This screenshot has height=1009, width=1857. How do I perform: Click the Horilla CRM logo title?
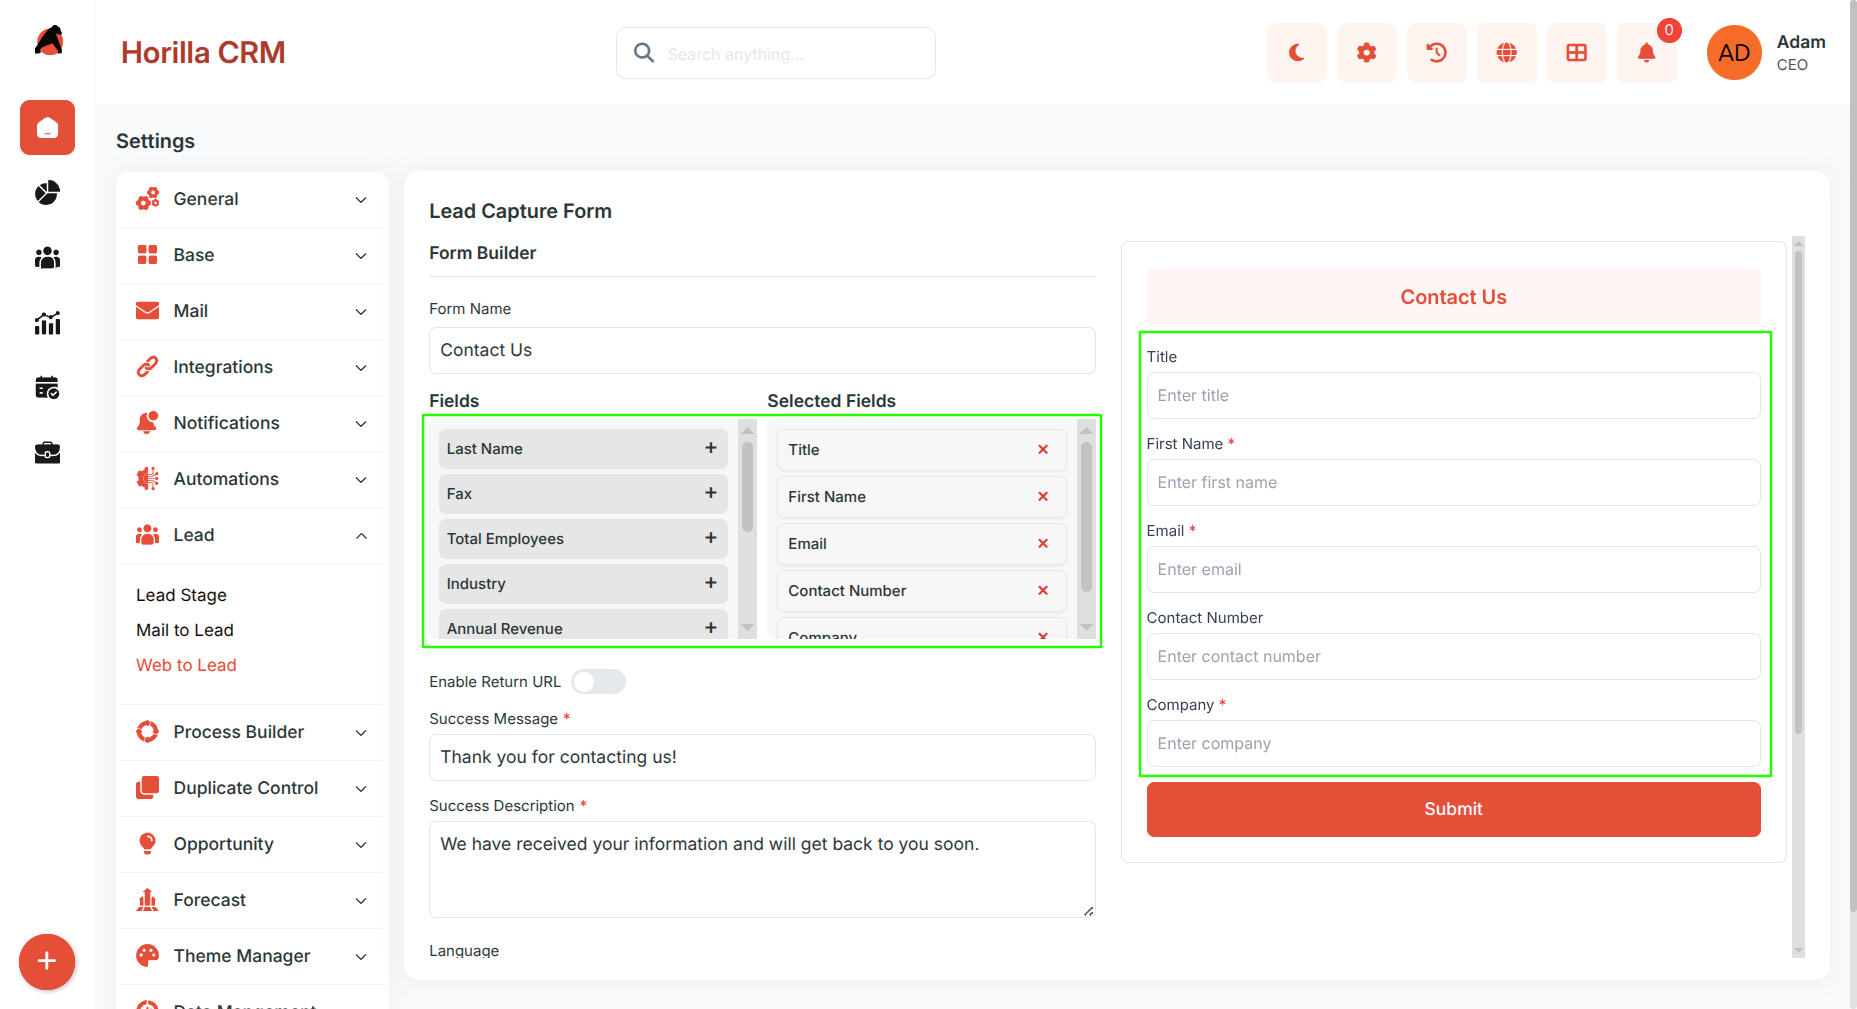(203, 53)
